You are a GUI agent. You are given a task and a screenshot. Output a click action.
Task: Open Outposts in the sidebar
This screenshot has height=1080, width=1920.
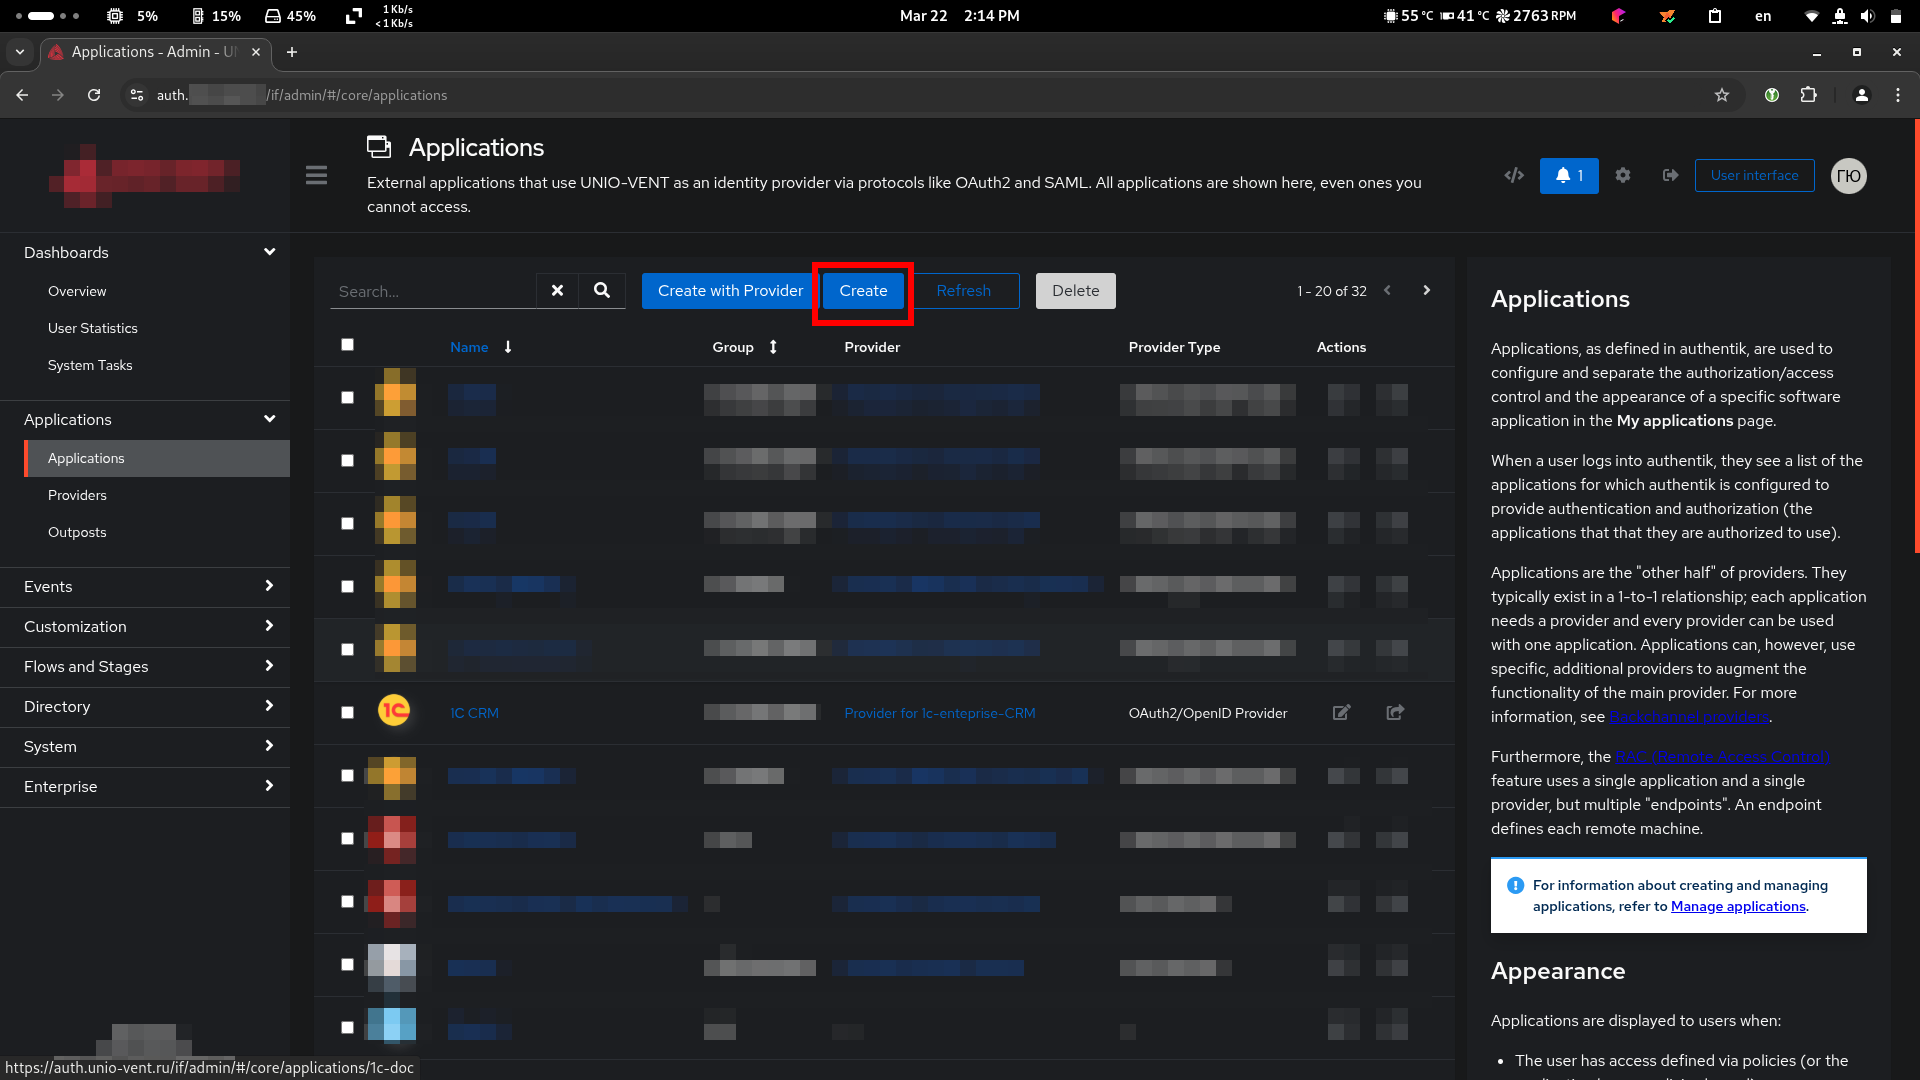pos(77,533)
